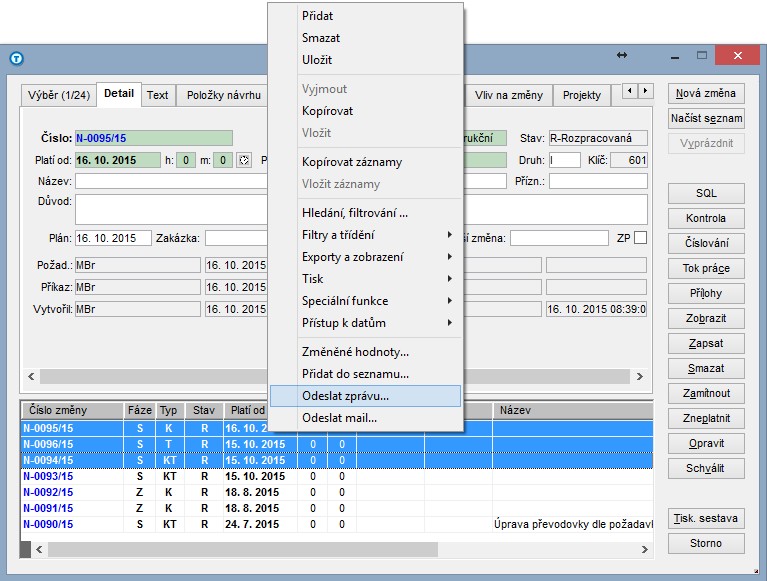Choose Kopírovat záznamy menu entry
The image size is (767, 581).
[x=365, y=162]
